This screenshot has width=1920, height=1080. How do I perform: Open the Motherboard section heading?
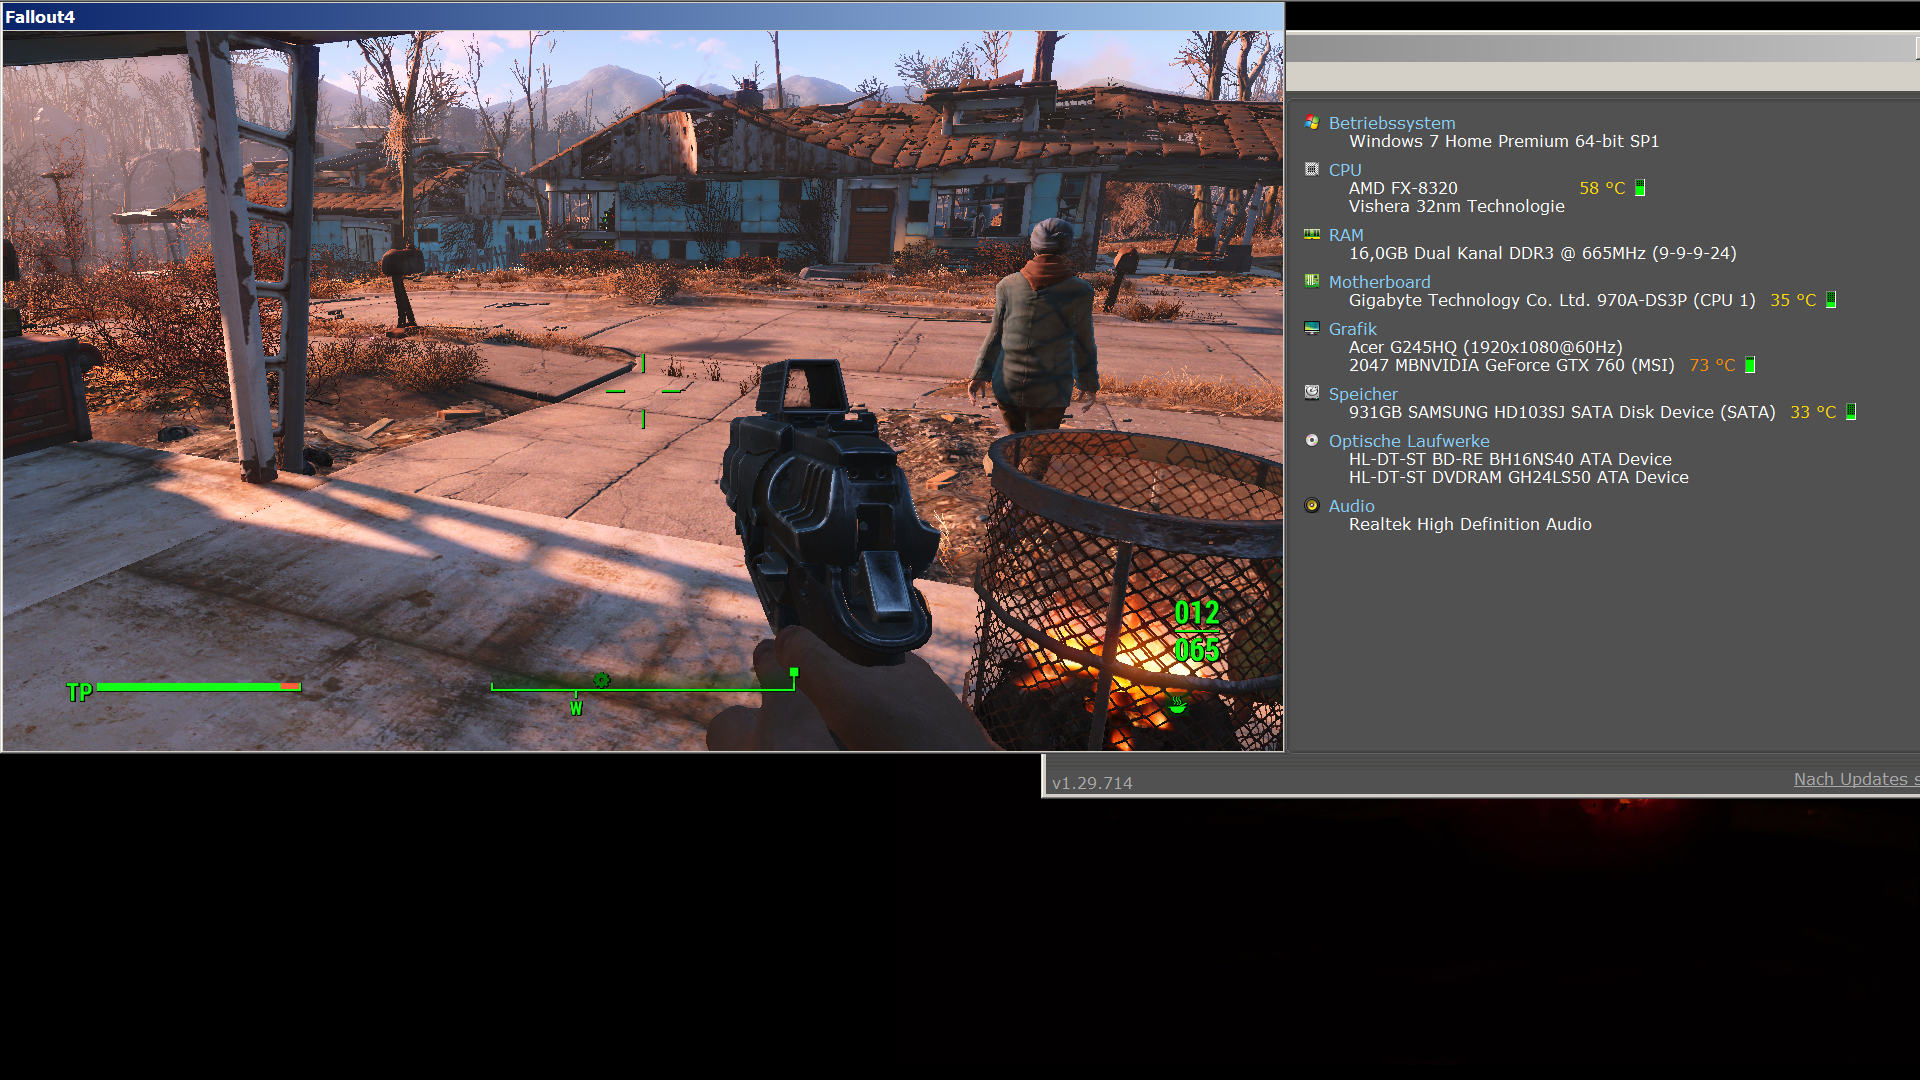[1379, 282]
